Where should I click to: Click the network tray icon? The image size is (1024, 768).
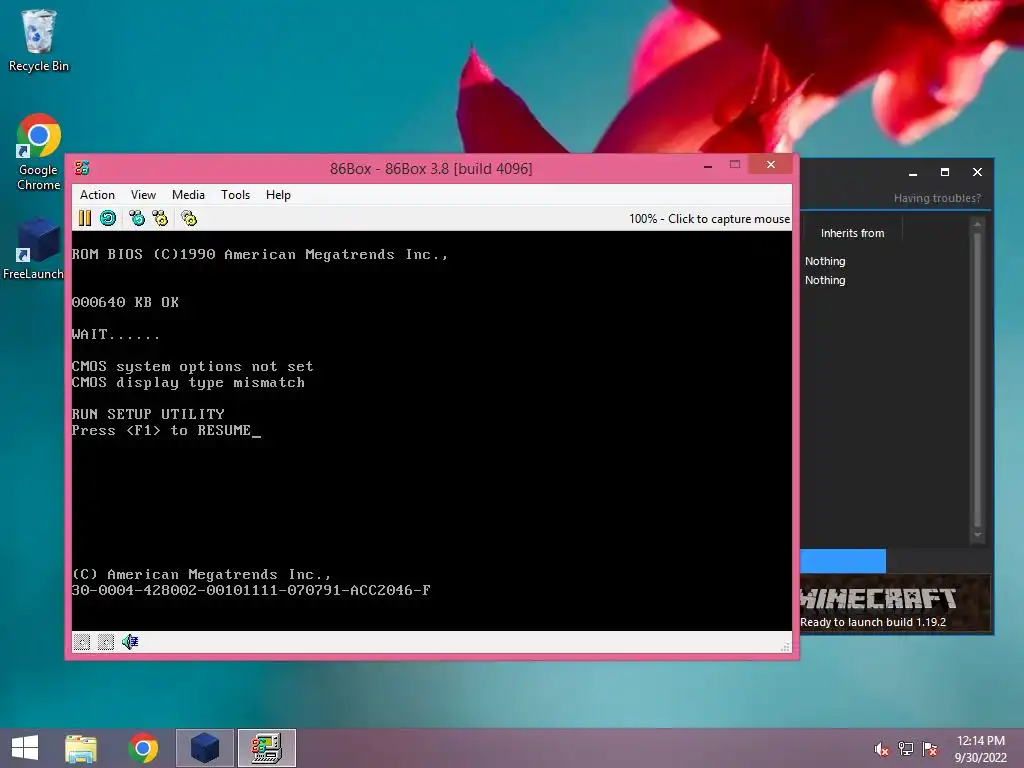906,749
